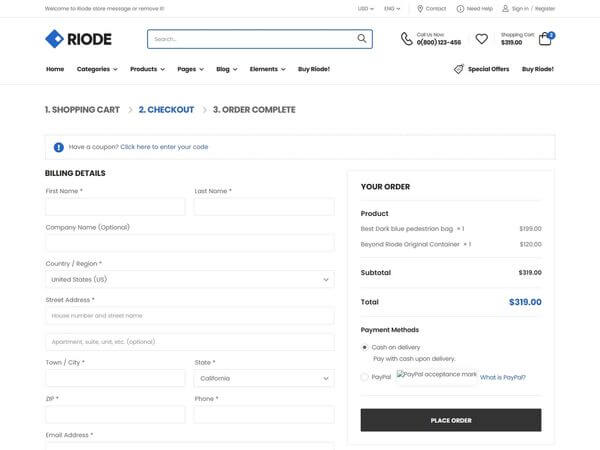Select Cash on delivery payment option
The width and height of the screenshot is (600, 450).
364,347
